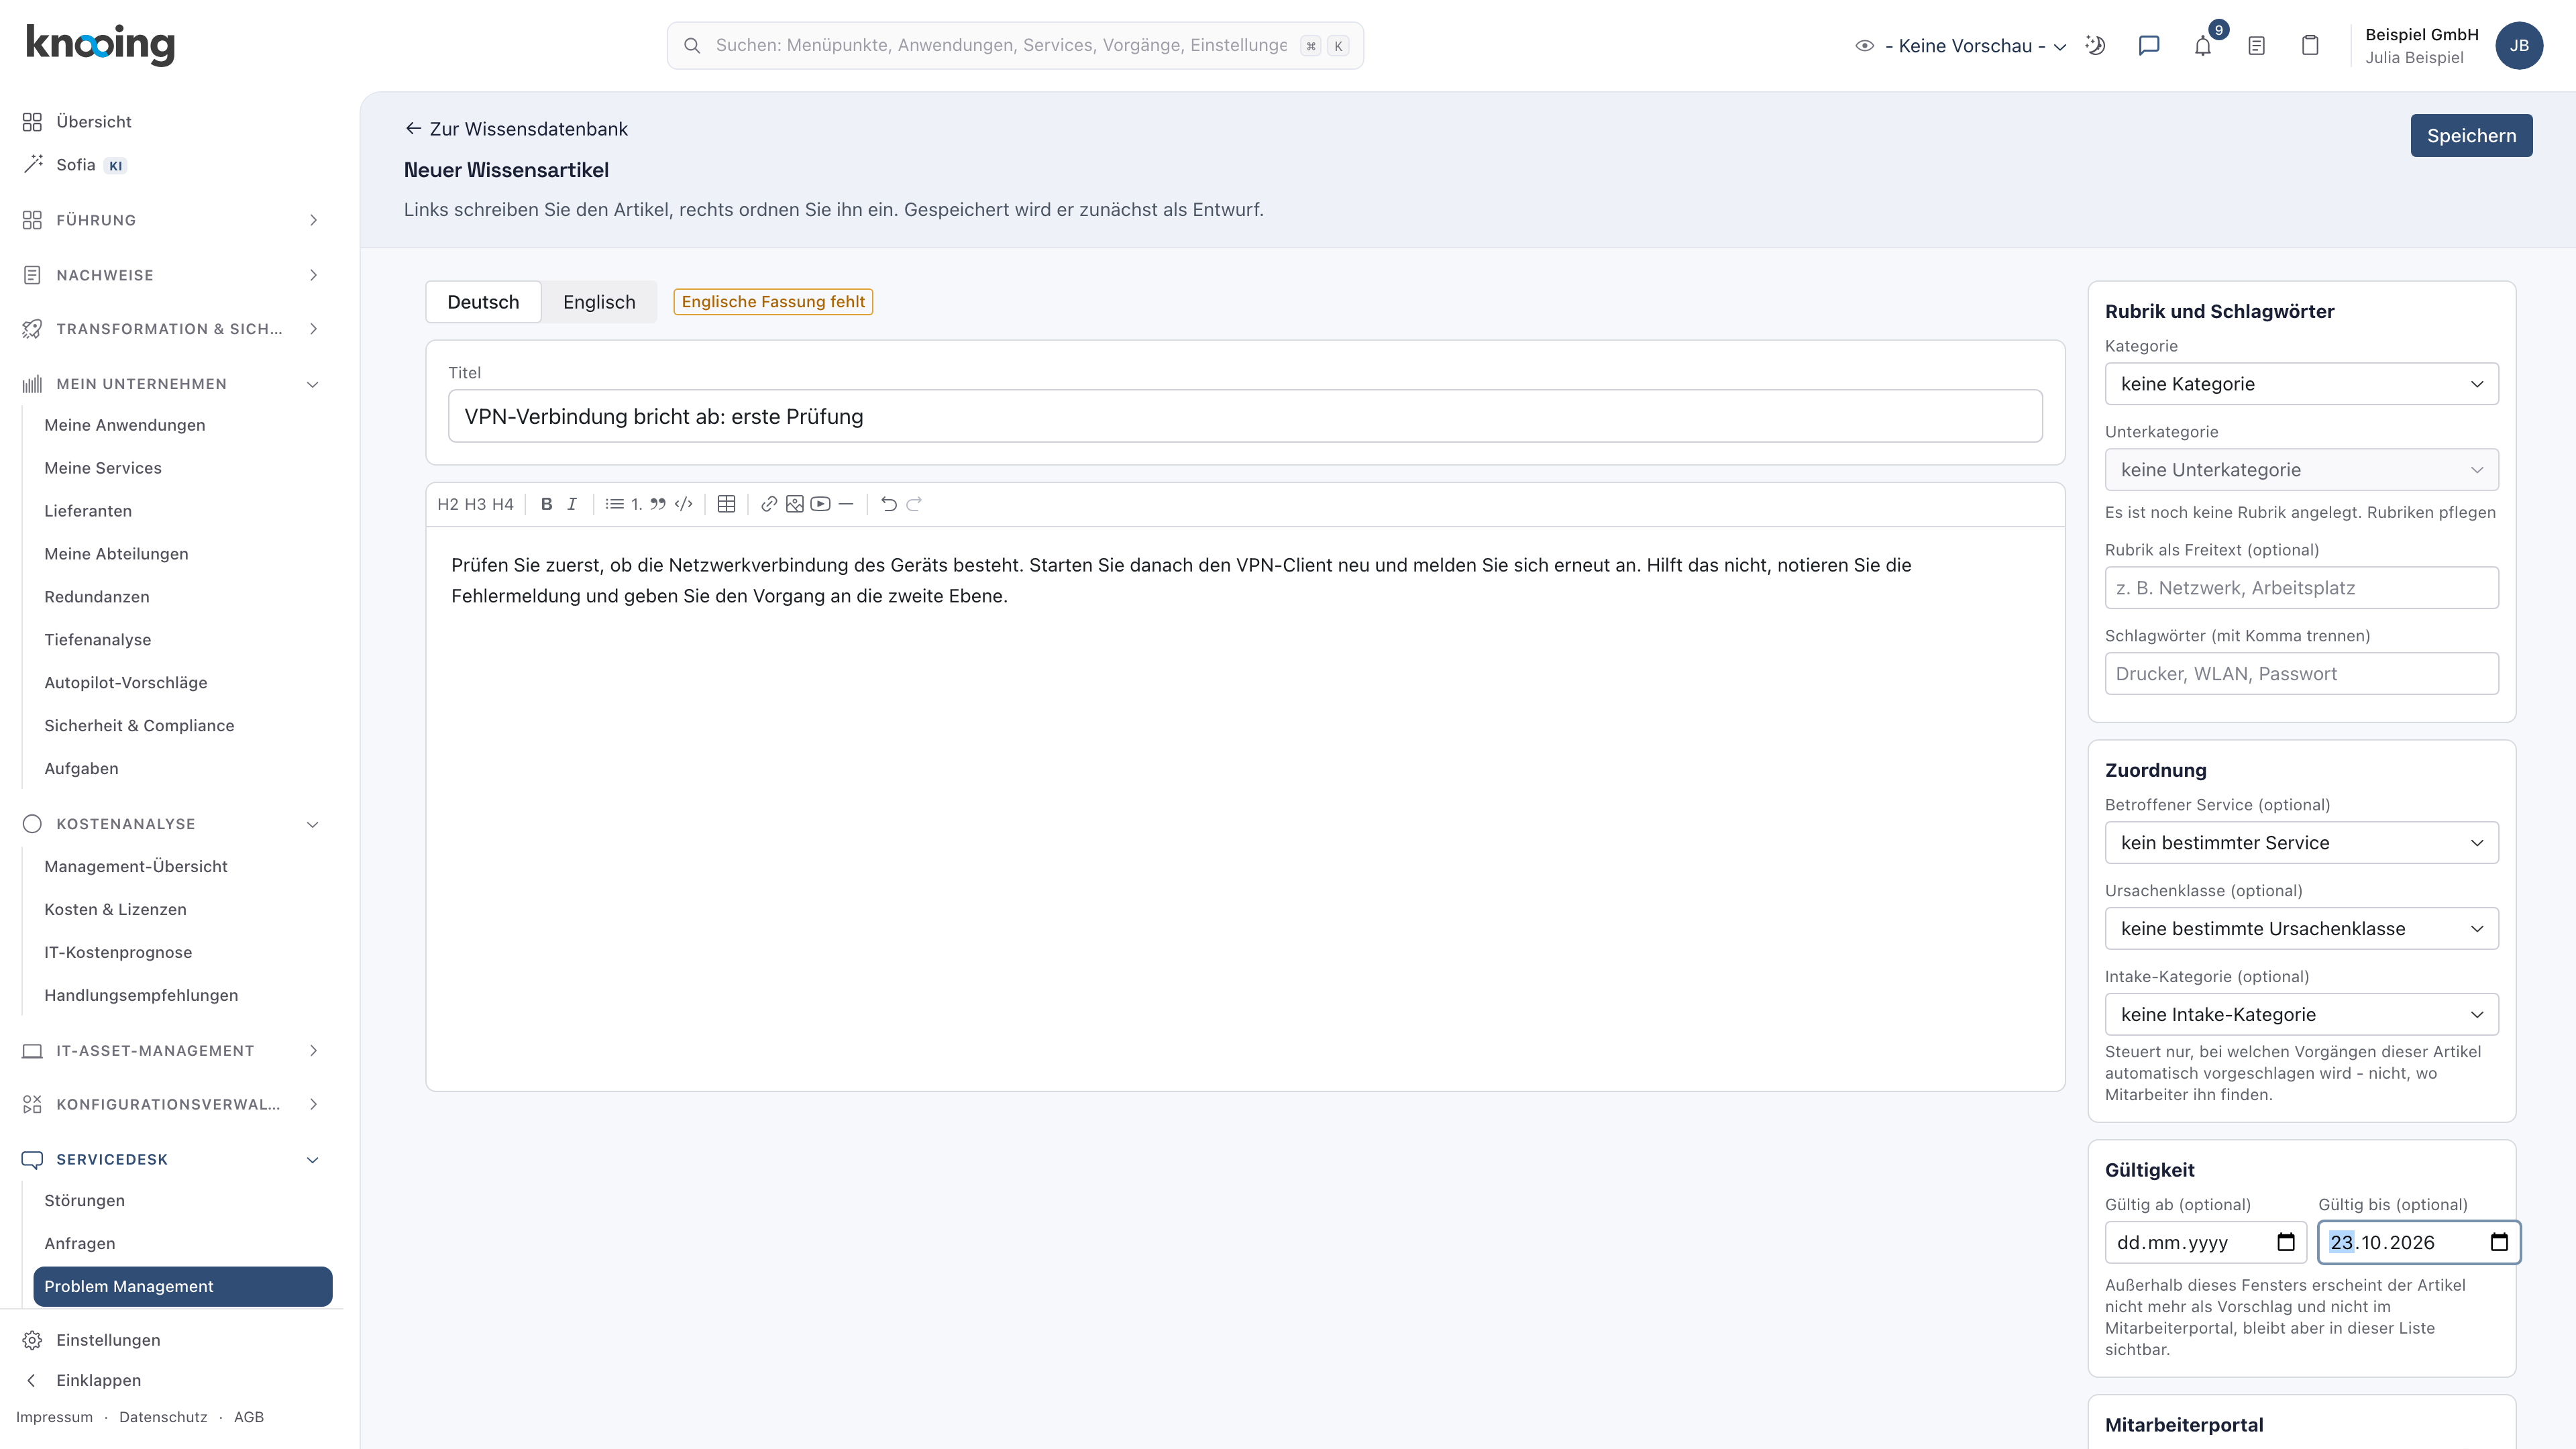Apply H2 heading style
Image resolution: width=2576 pixels, height=1449 pixels.
[448, 504]
